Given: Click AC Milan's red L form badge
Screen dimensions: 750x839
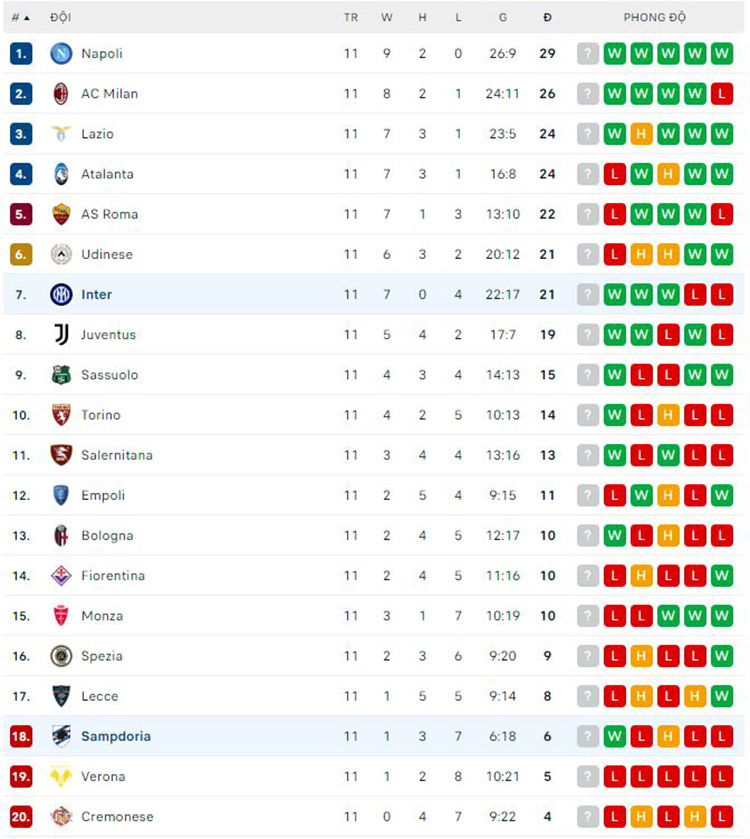Looking at the screenshot, I should [722, 94].
